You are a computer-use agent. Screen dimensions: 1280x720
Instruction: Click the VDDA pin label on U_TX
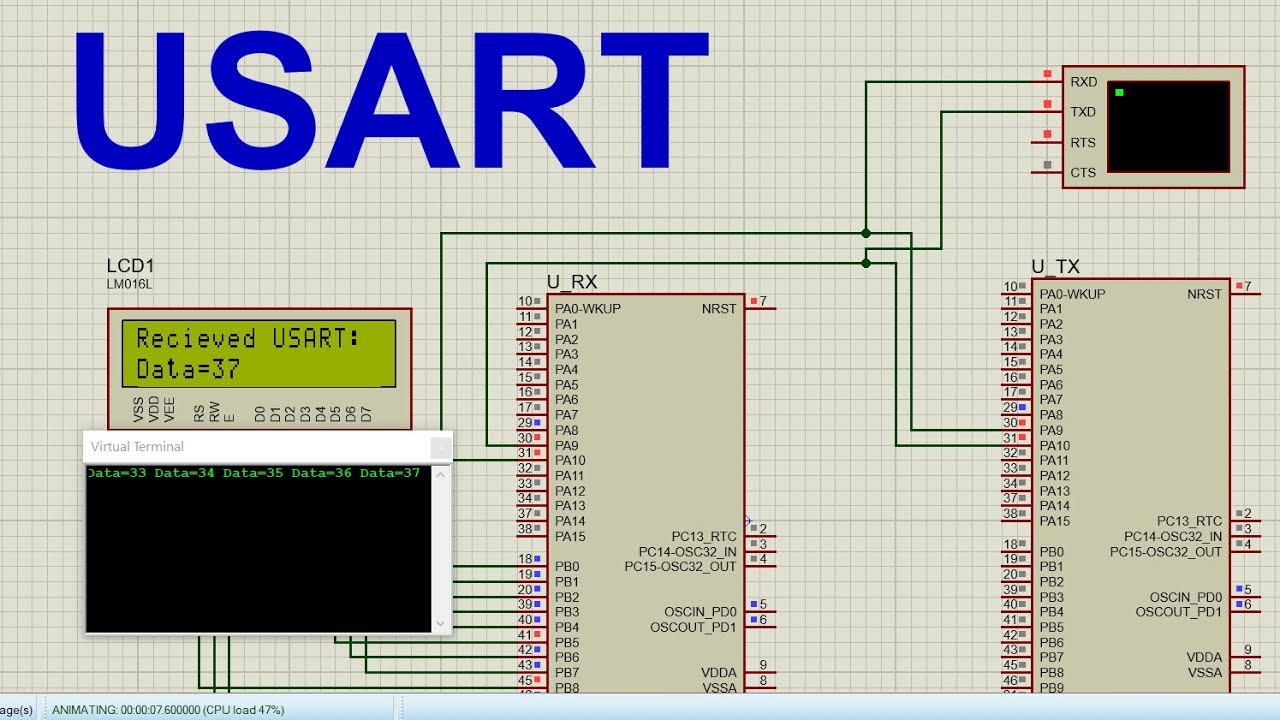[x=1204, y=657]
